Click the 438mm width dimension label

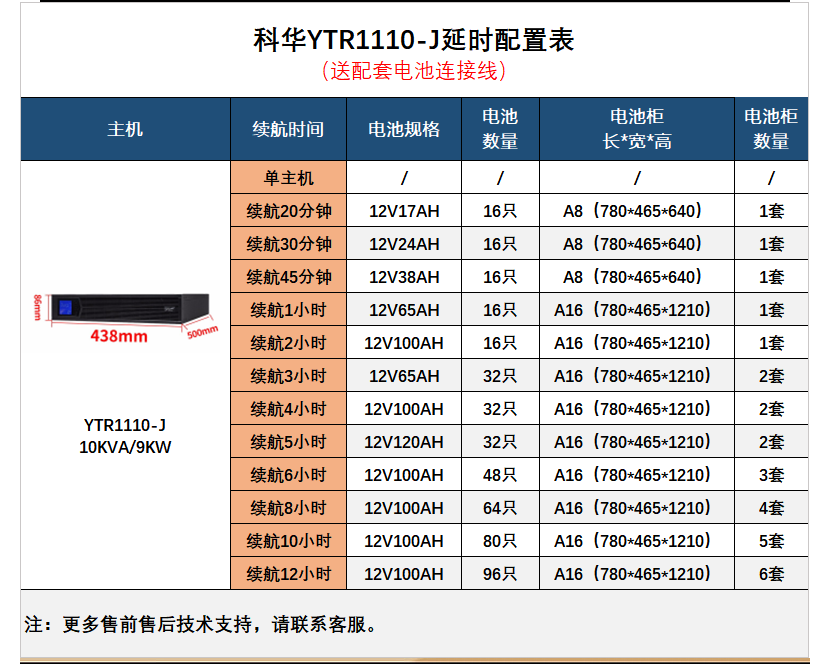(x=119, y=336)
